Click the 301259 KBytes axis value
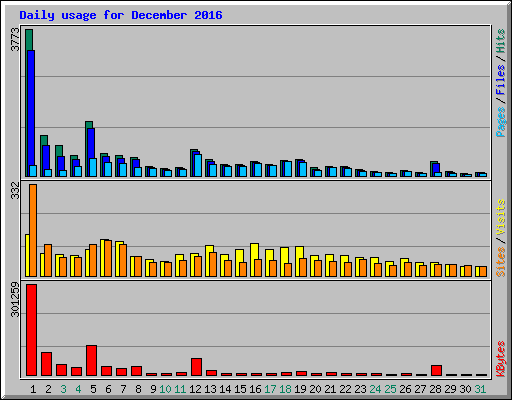This screenshot has height=400, width=512. click(15, 300)
